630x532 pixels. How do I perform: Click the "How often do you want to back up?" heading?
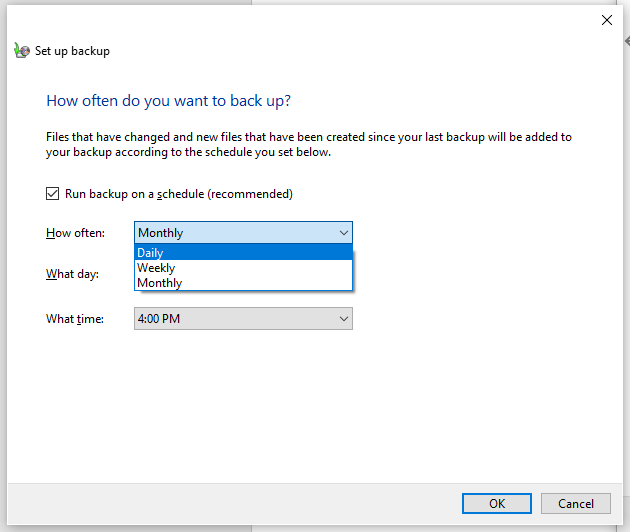(169, 101)
